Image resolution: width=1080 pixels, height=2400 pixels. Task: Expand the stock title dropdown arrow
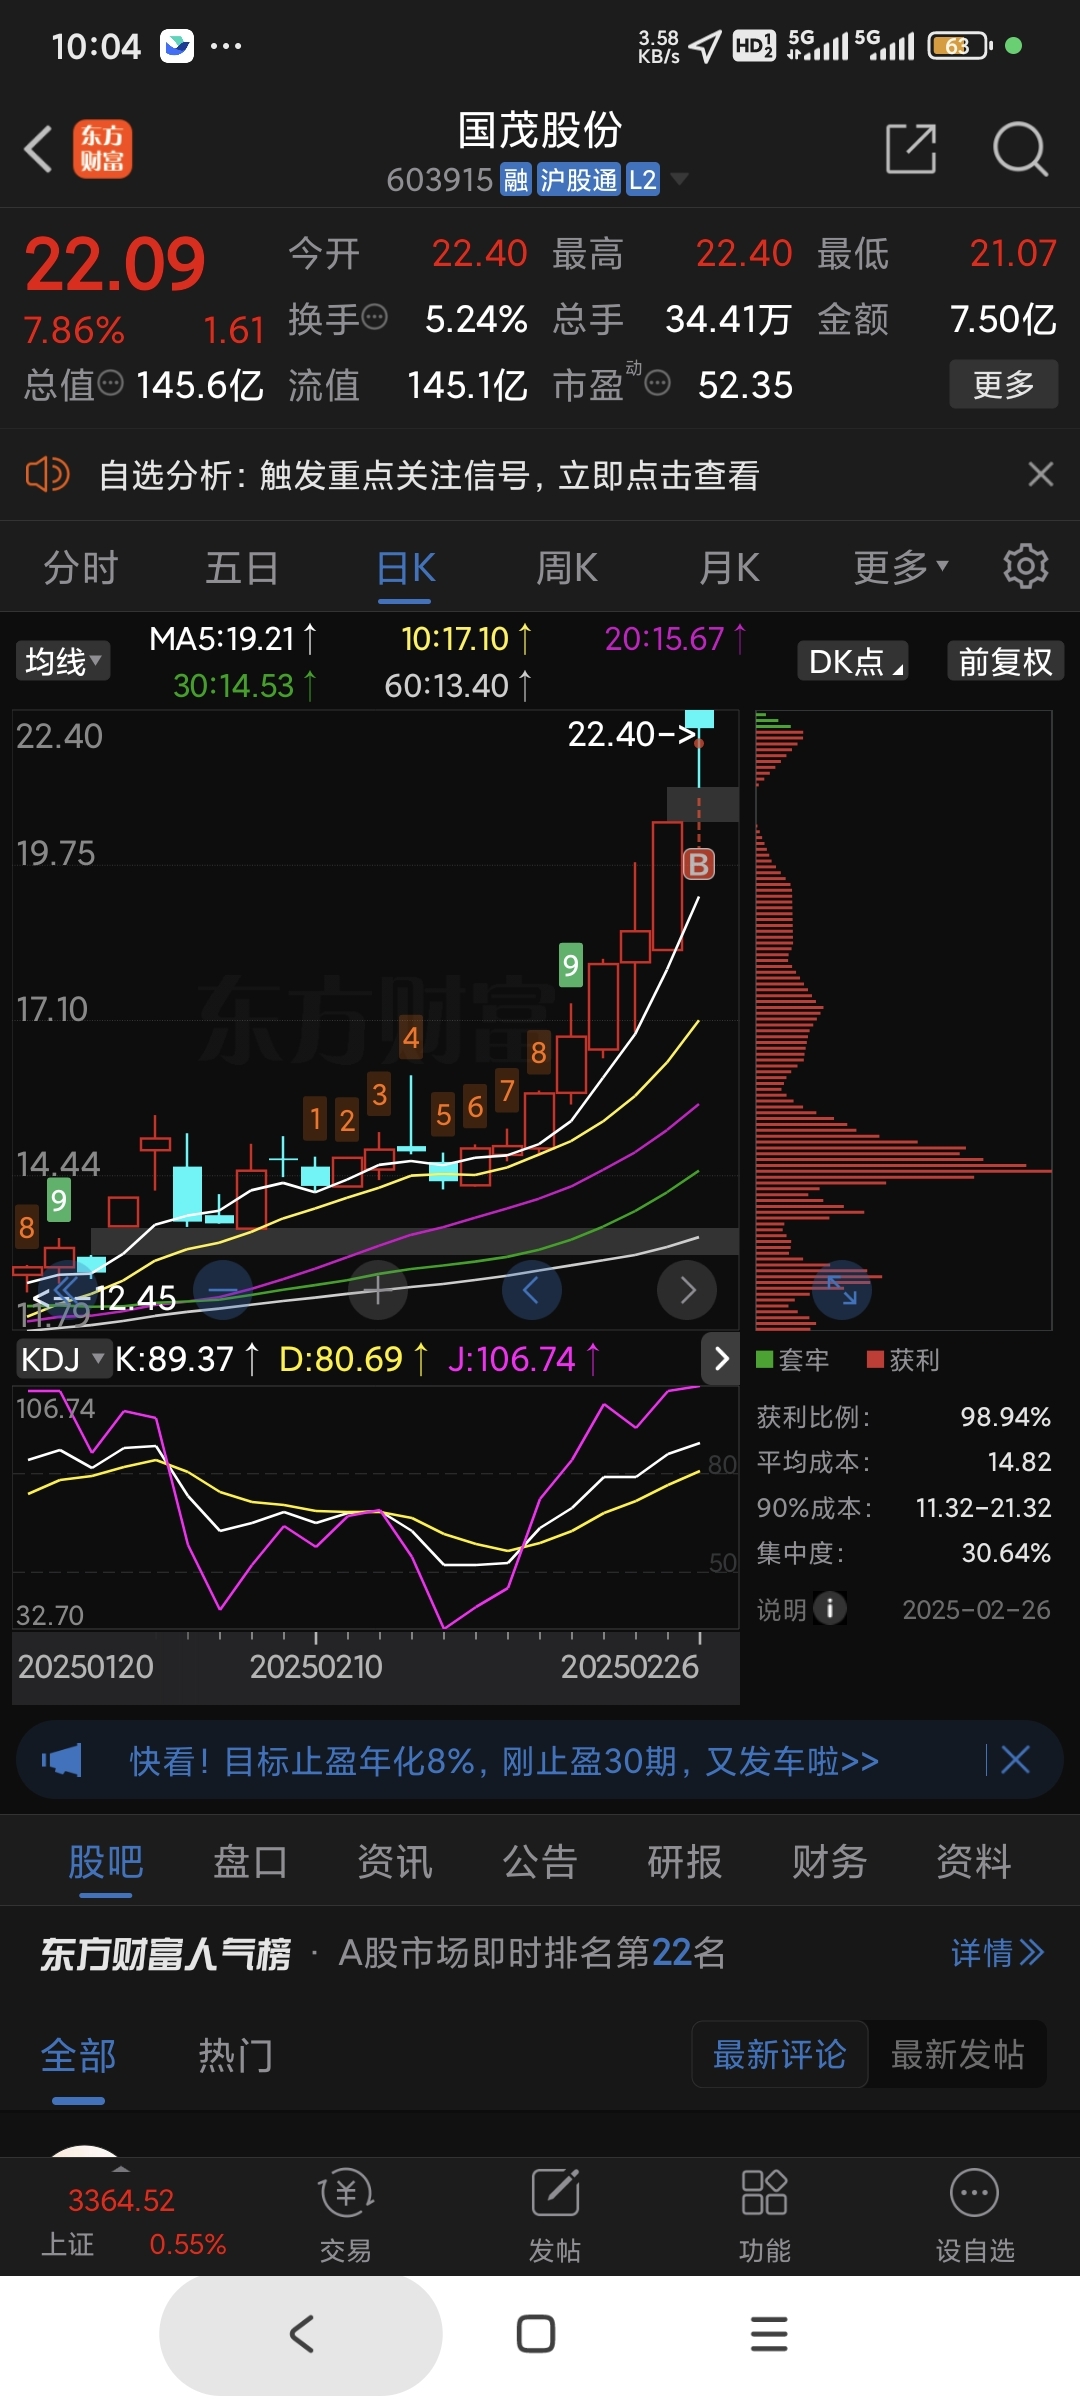point(679,179)
